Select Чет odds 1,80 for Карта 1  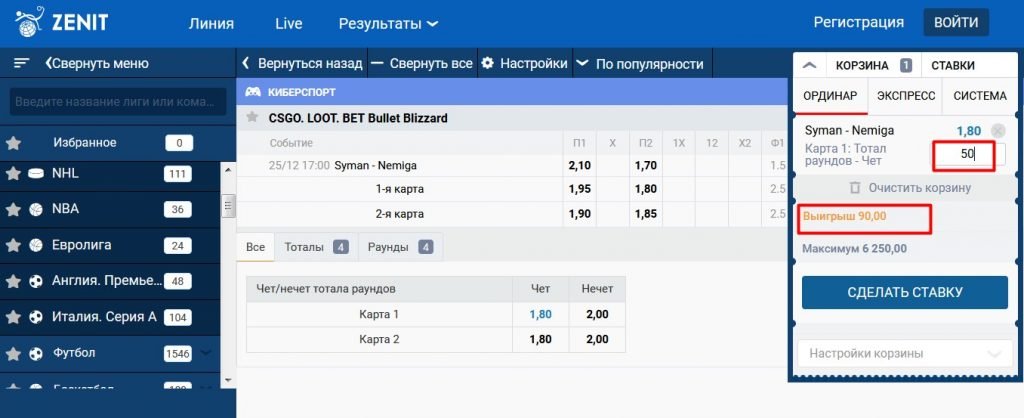(x=539, y=314)
